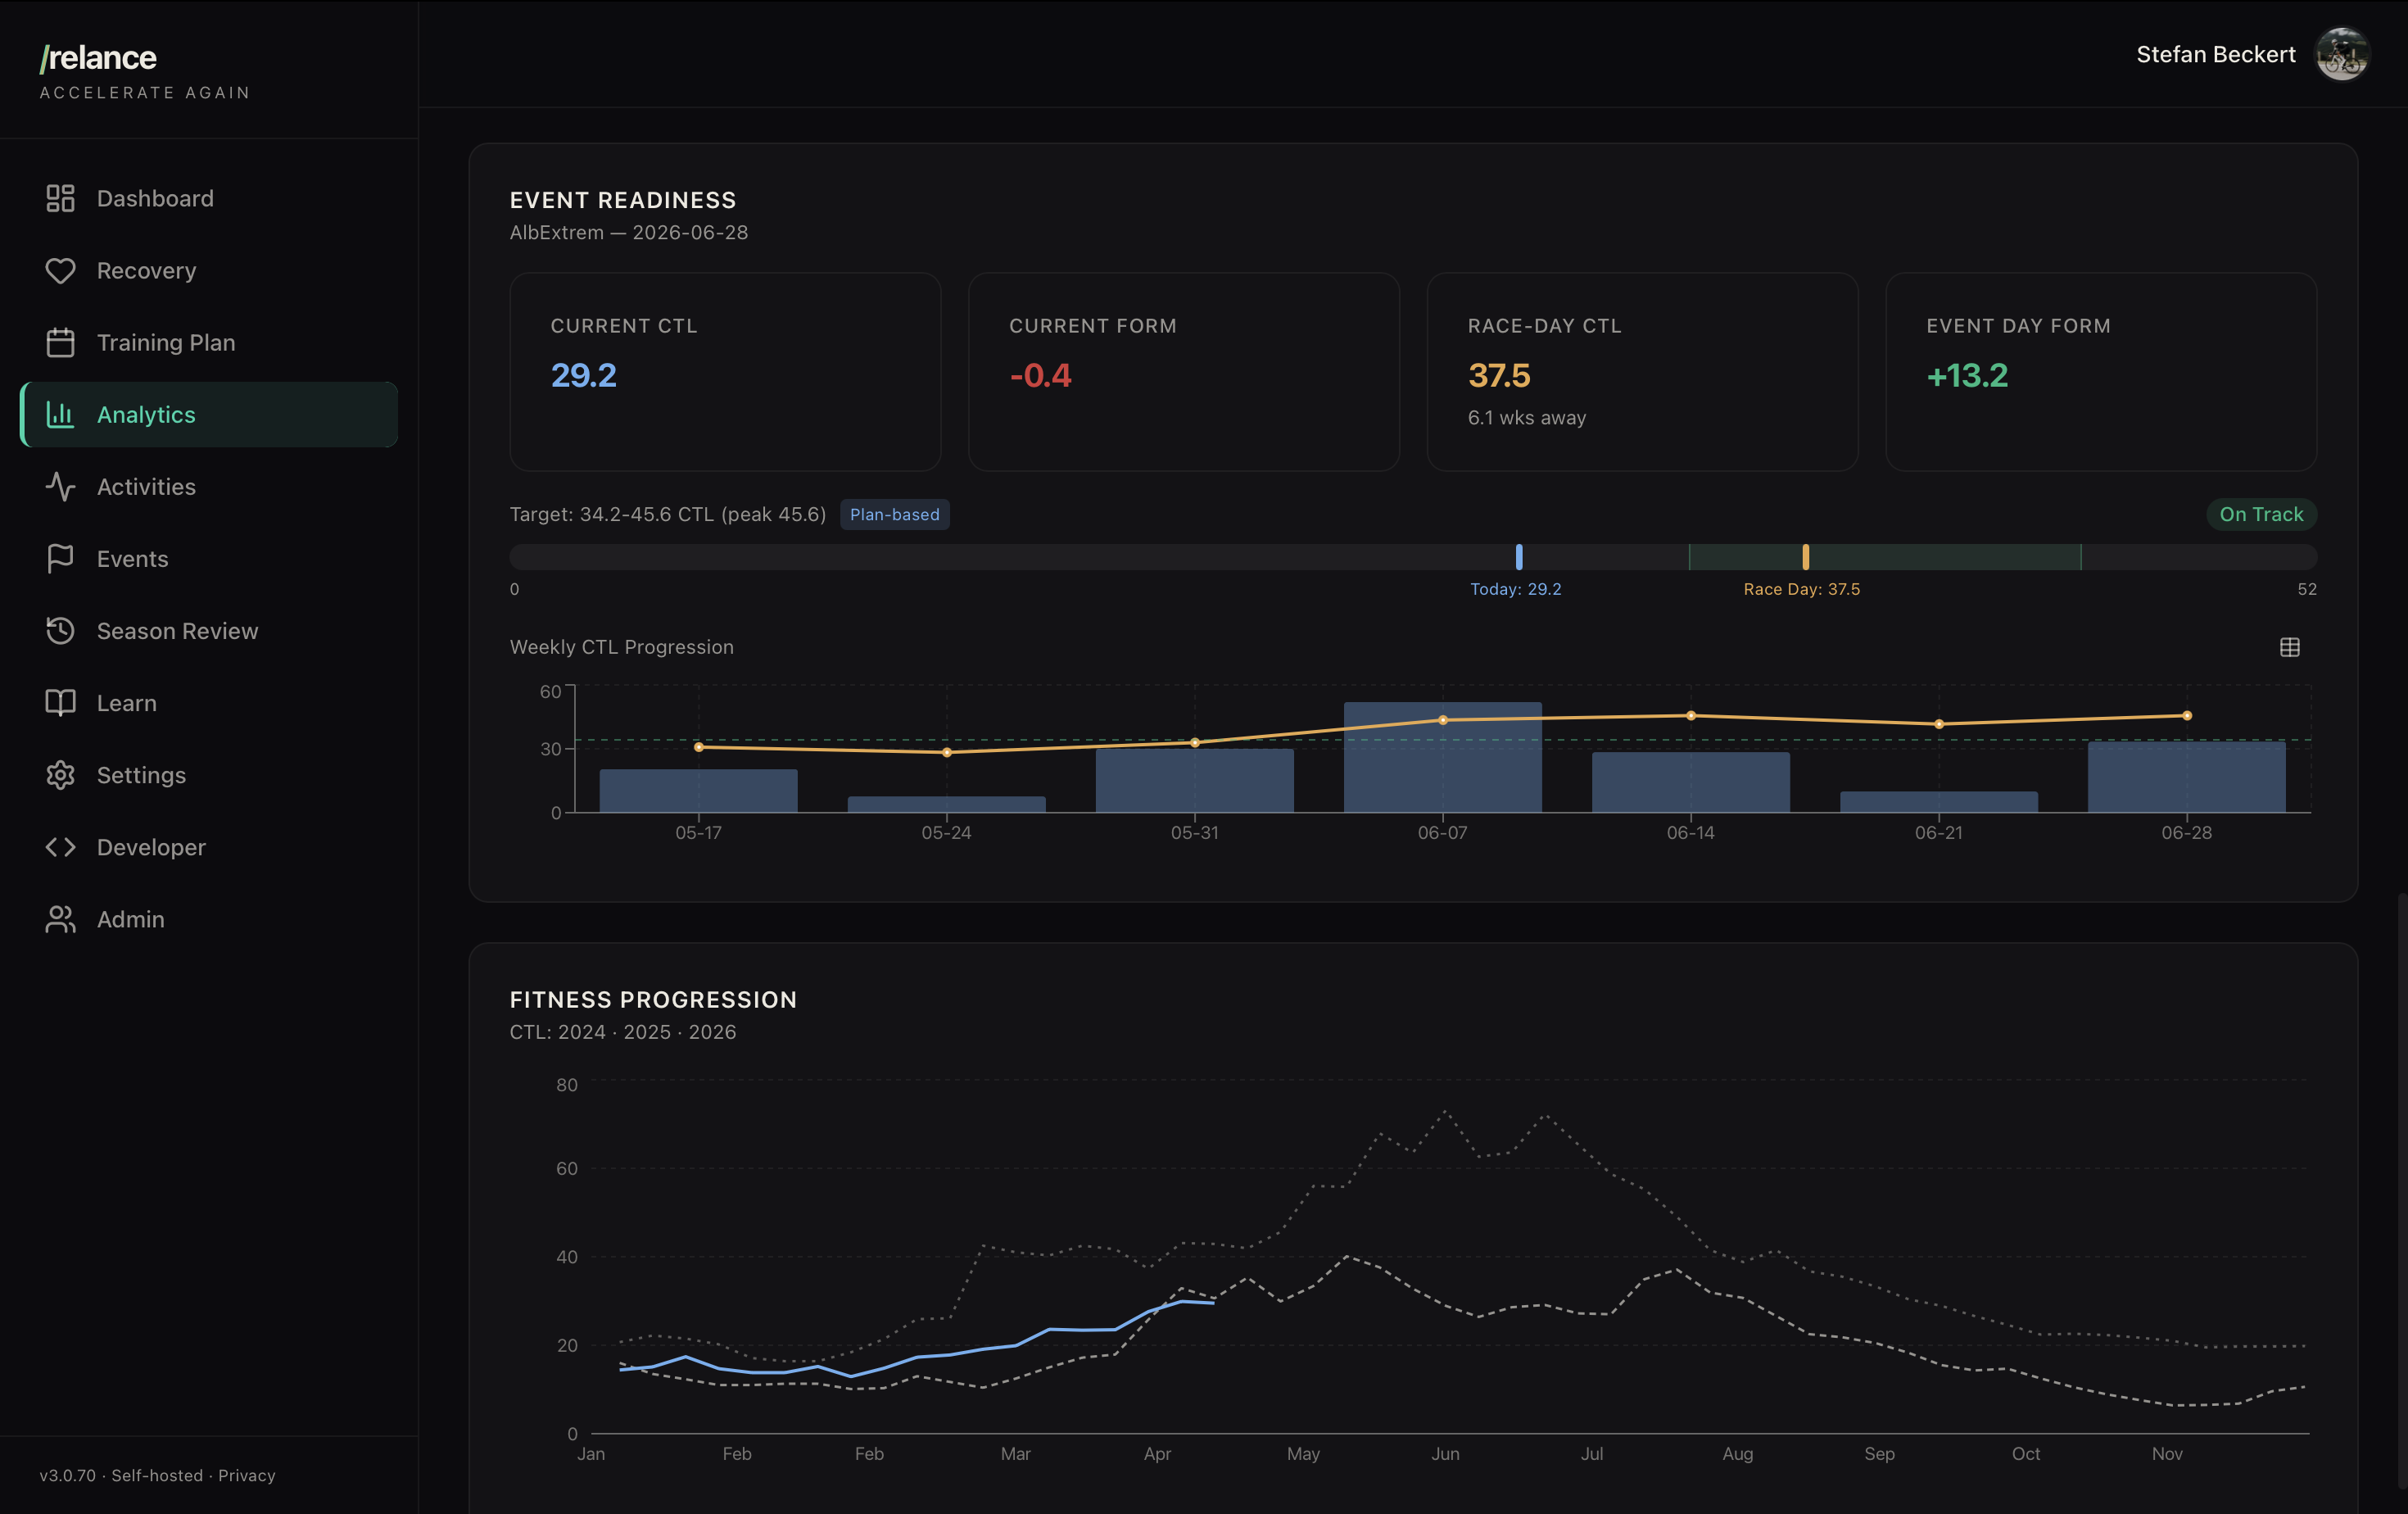Click the Season Review history icon

point(60,630)
